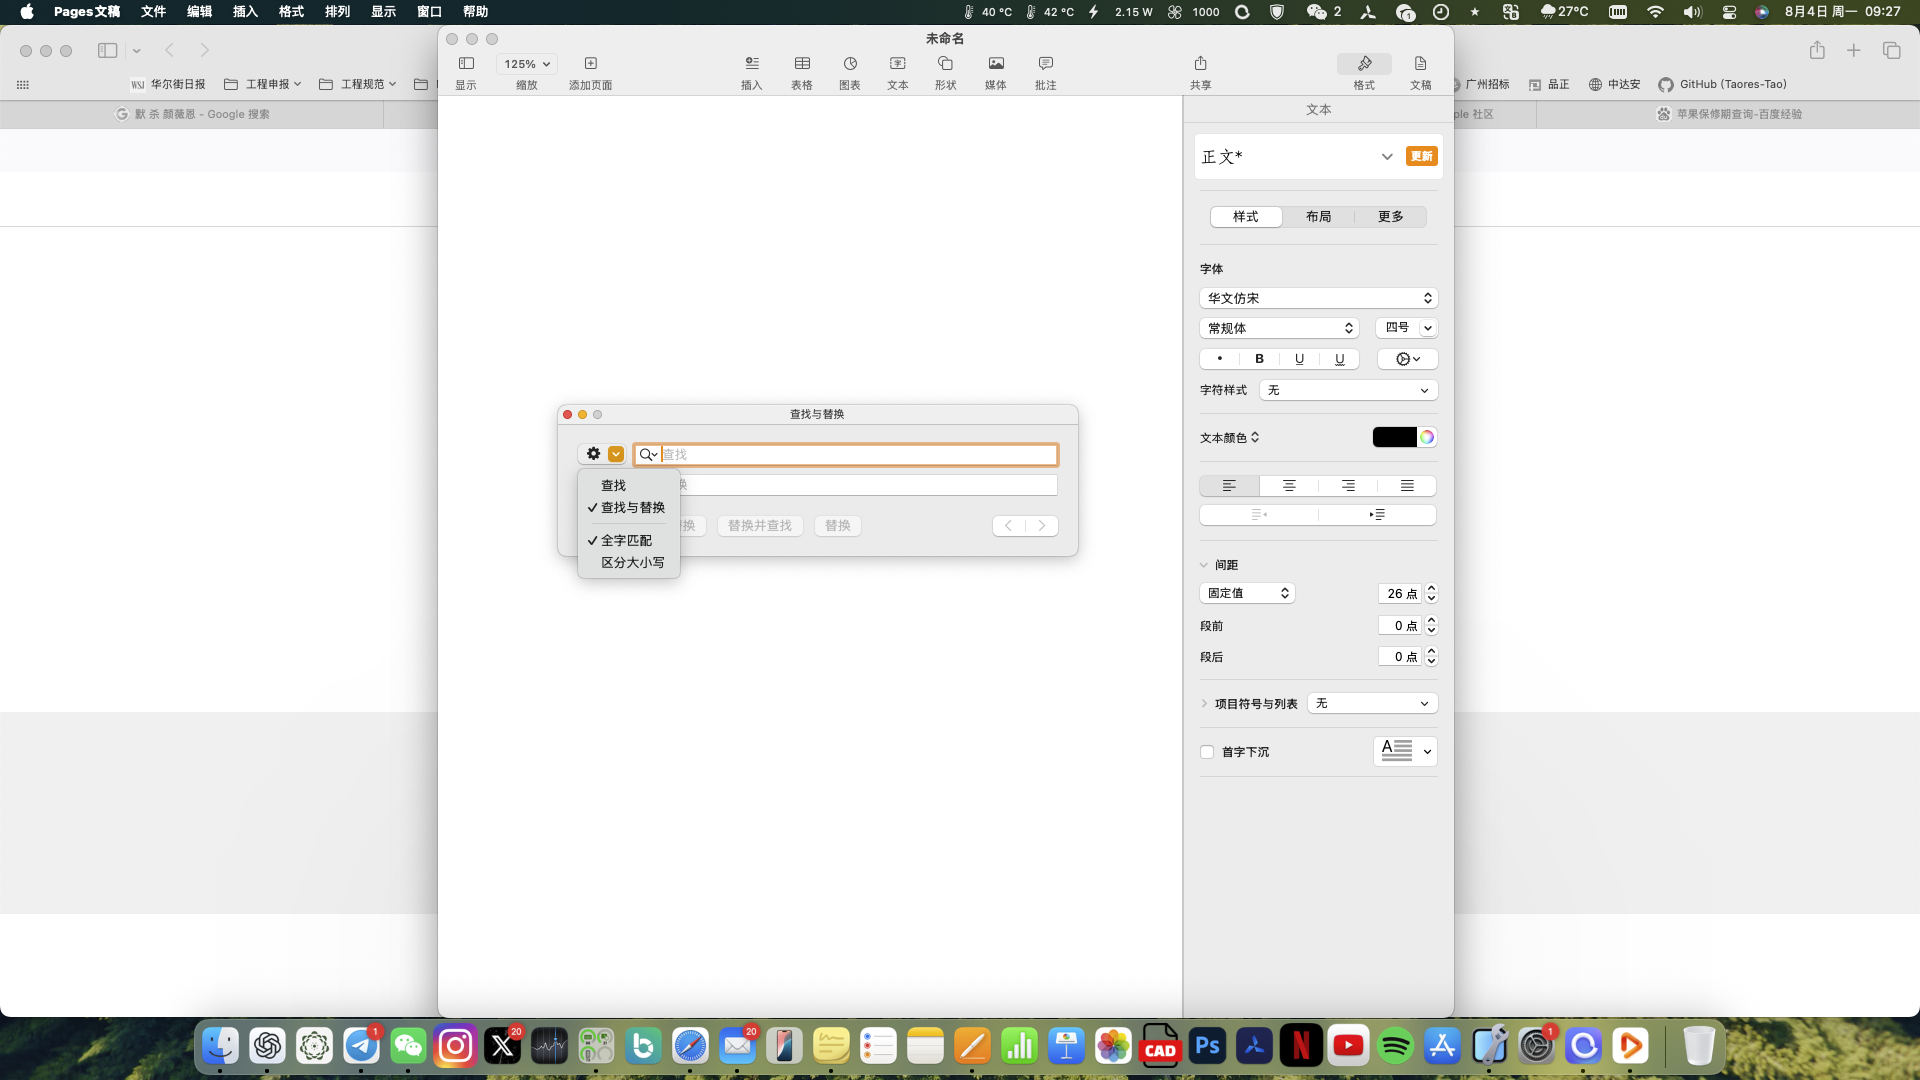Collapse the spacing (间距) section
Screen dimensions: 1920x1080
[1204, 565]
